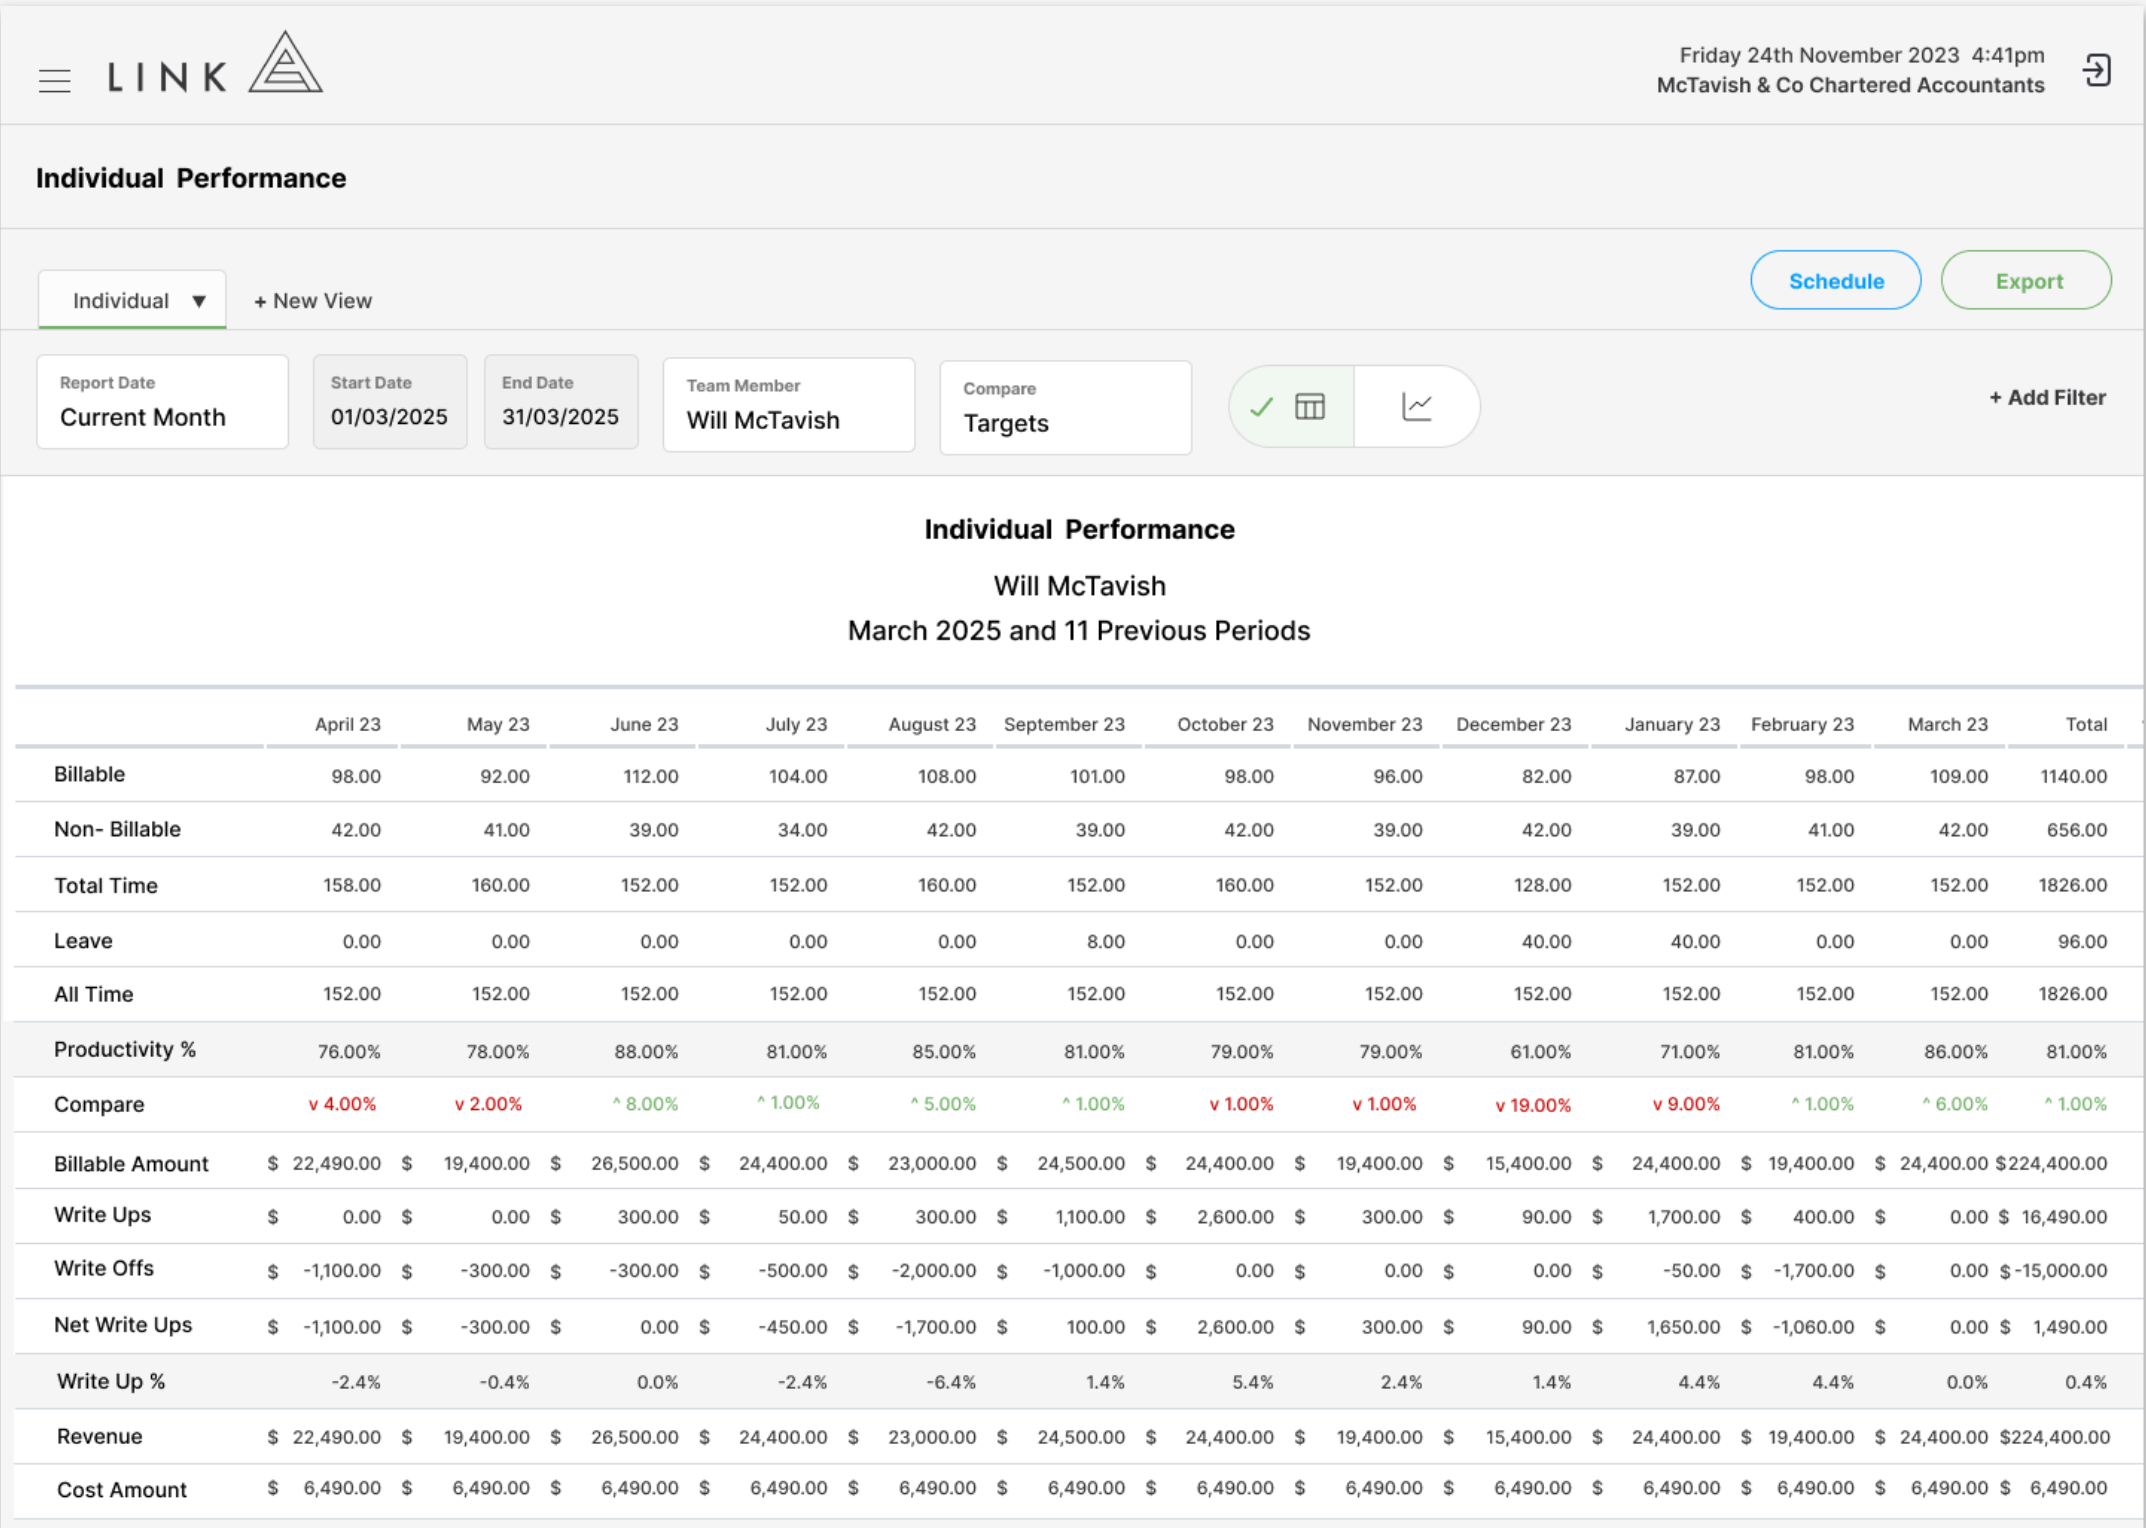
Task: Click + Add Filter
Action: pos(2046,397)
